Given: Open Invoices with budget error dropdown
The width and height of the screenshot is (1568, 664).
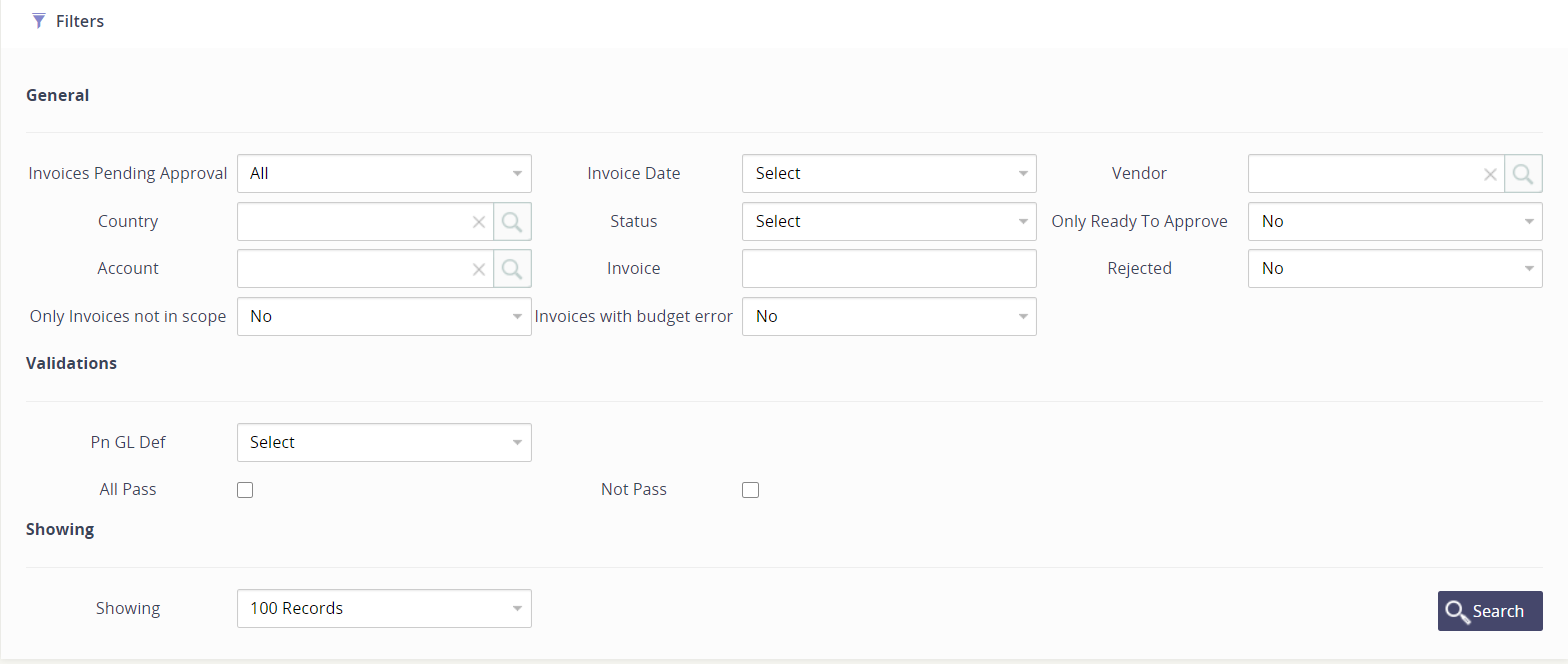Looking at the screenshot, I should [x=889, y=317].
